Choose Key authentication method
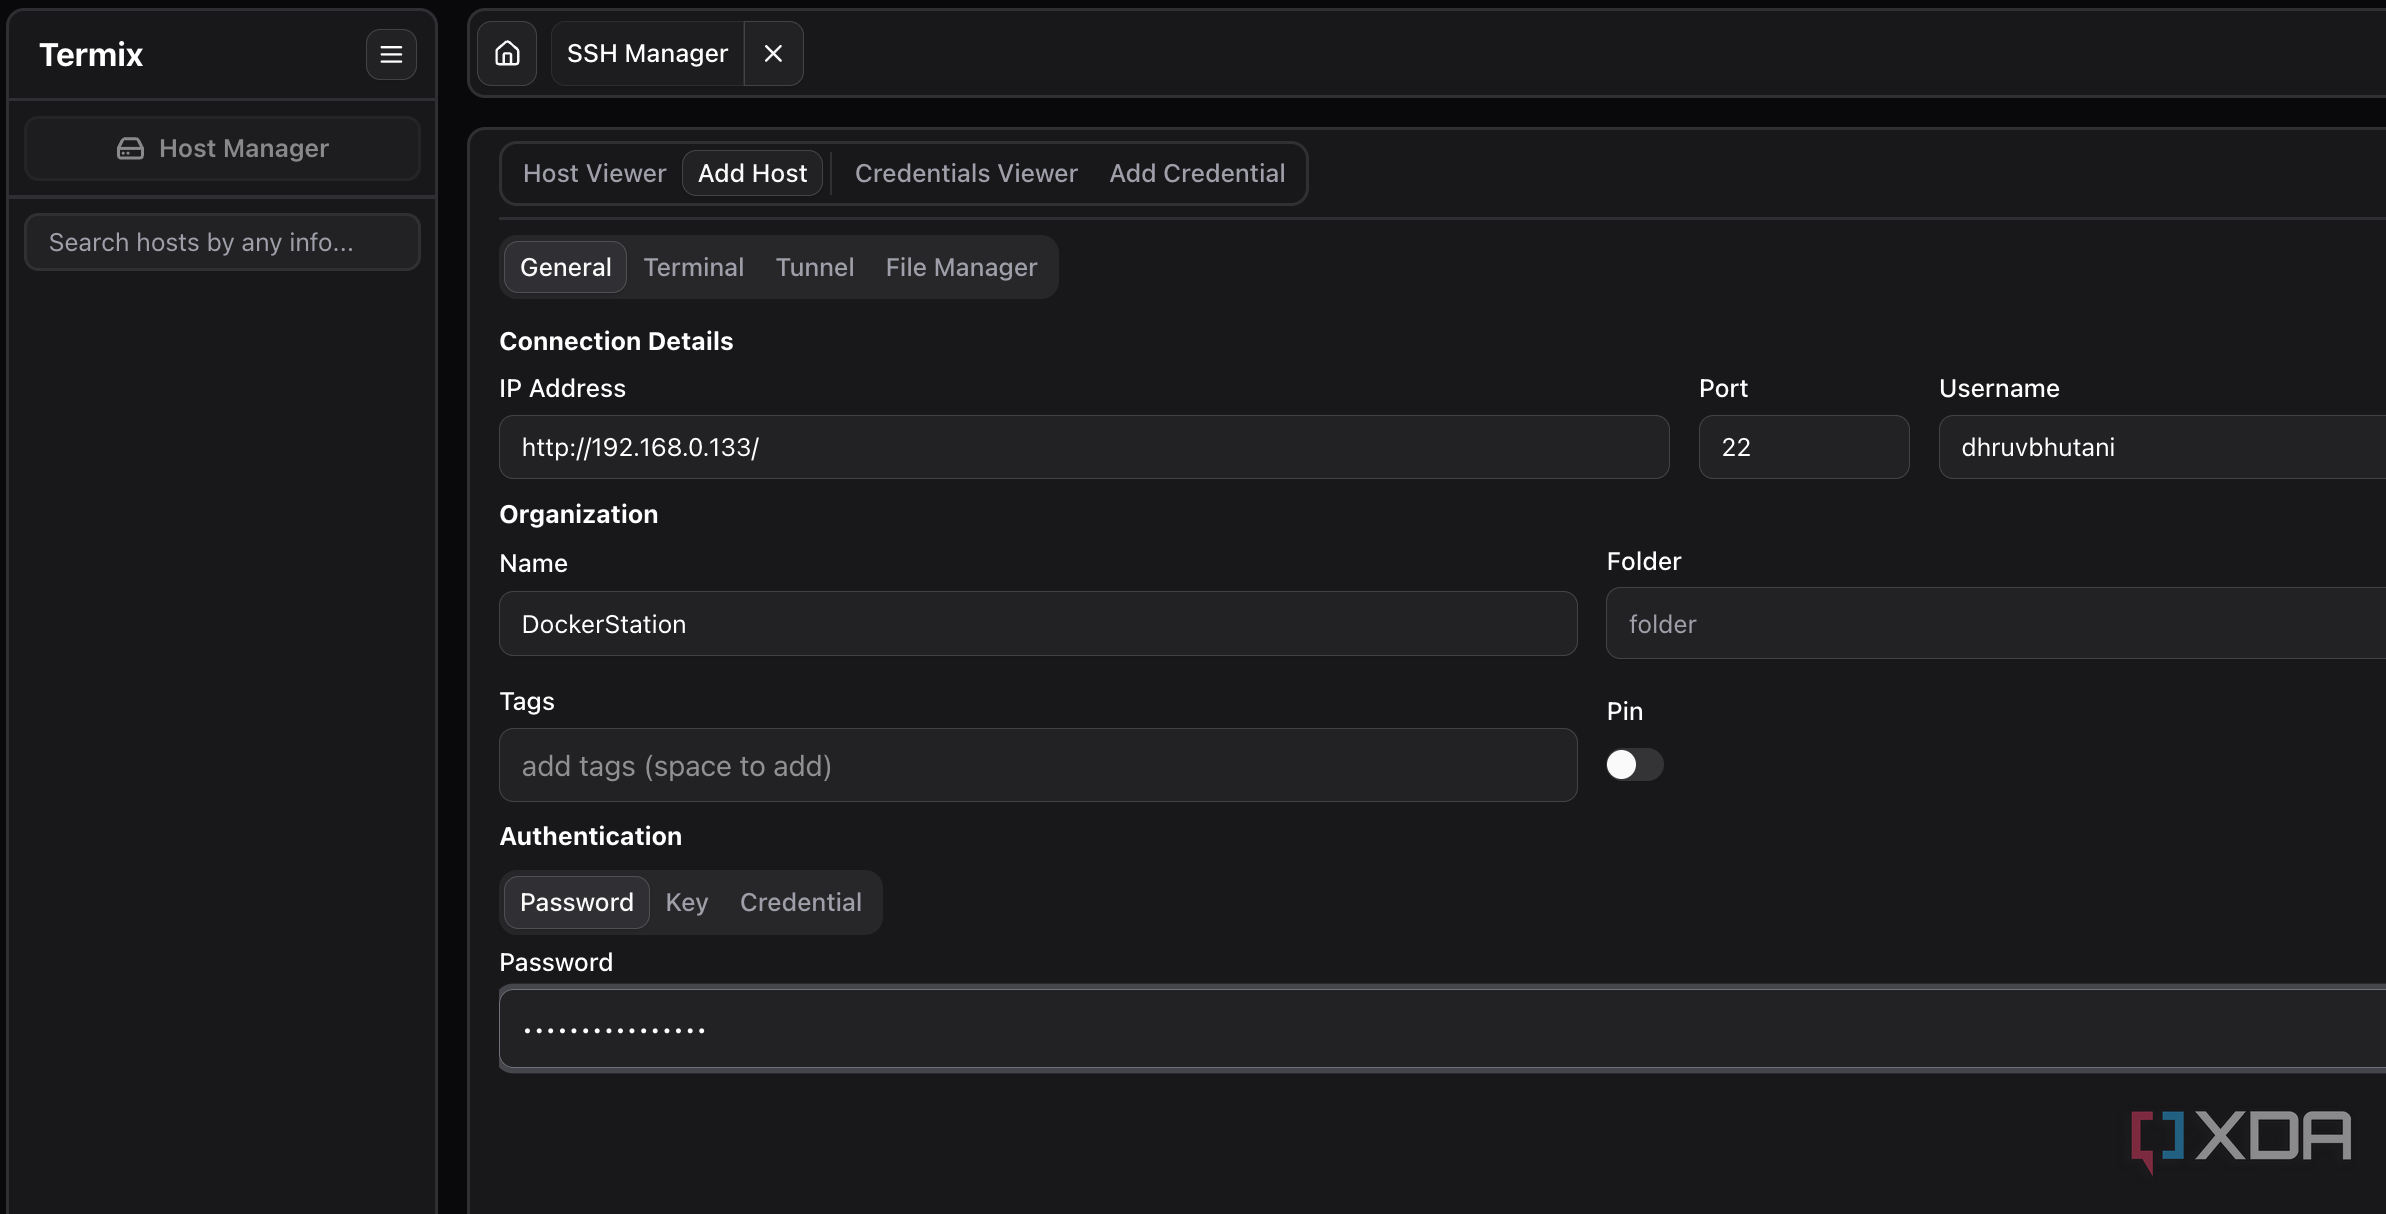 pyautogui.click(x=686, y=902)
